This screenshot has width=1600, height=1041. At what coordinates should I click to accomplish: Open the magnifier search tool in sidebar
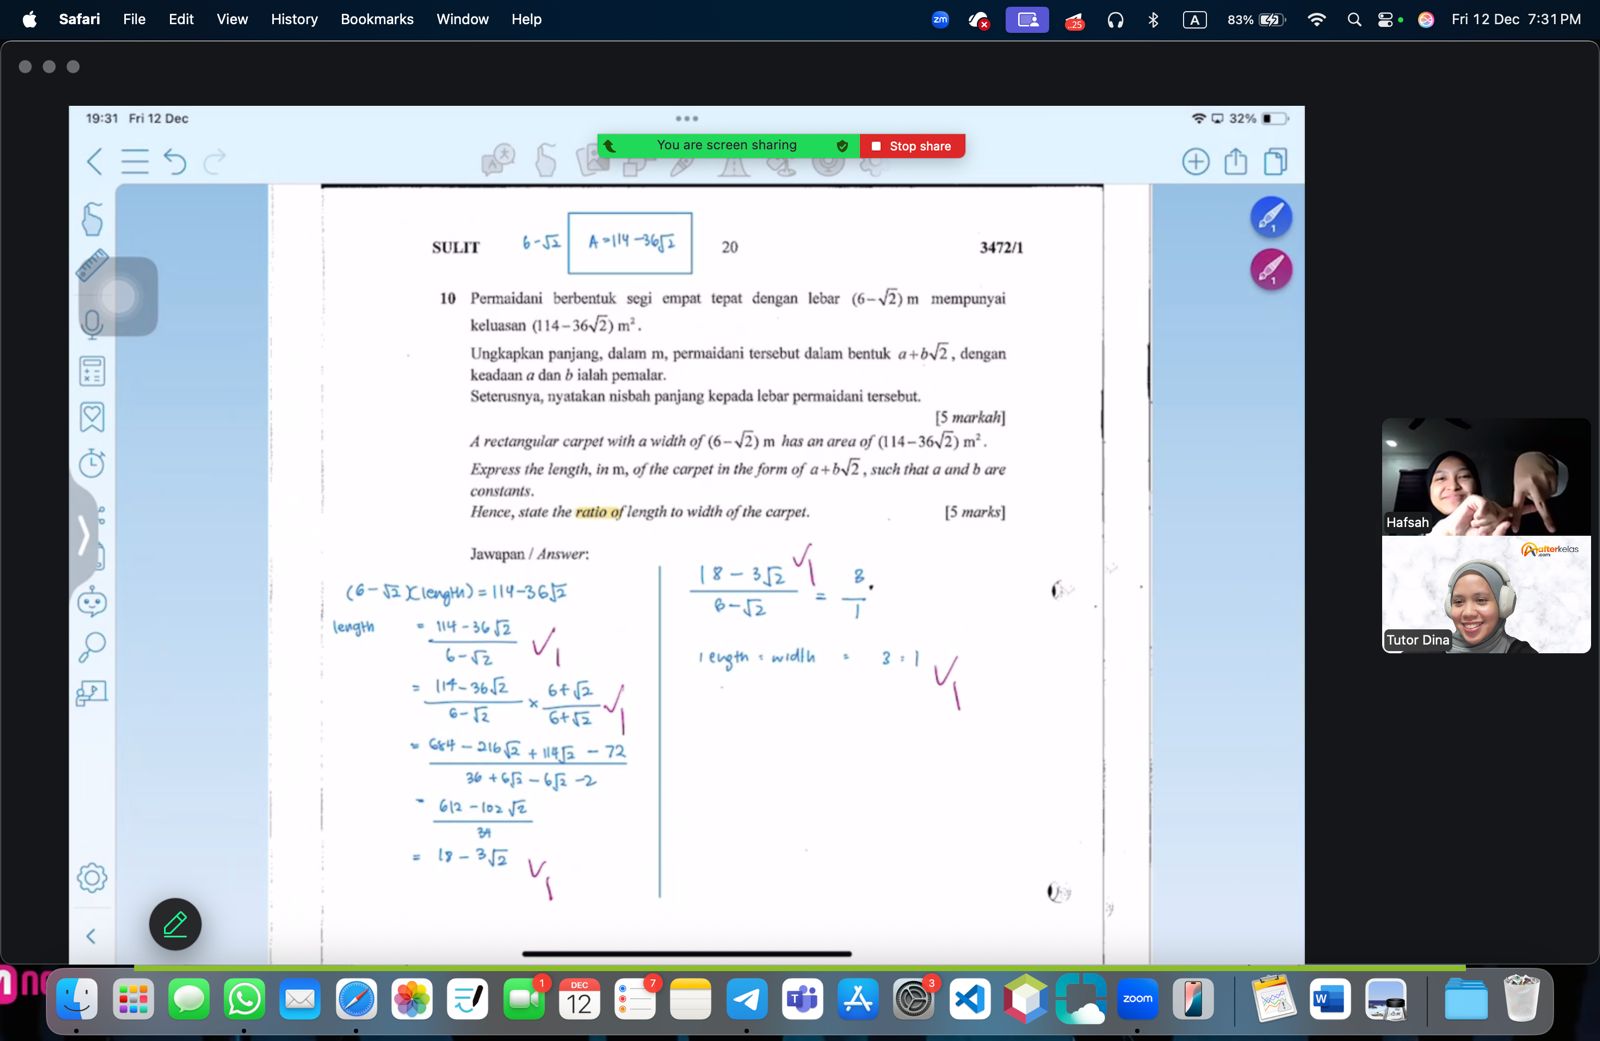[92, 647]
